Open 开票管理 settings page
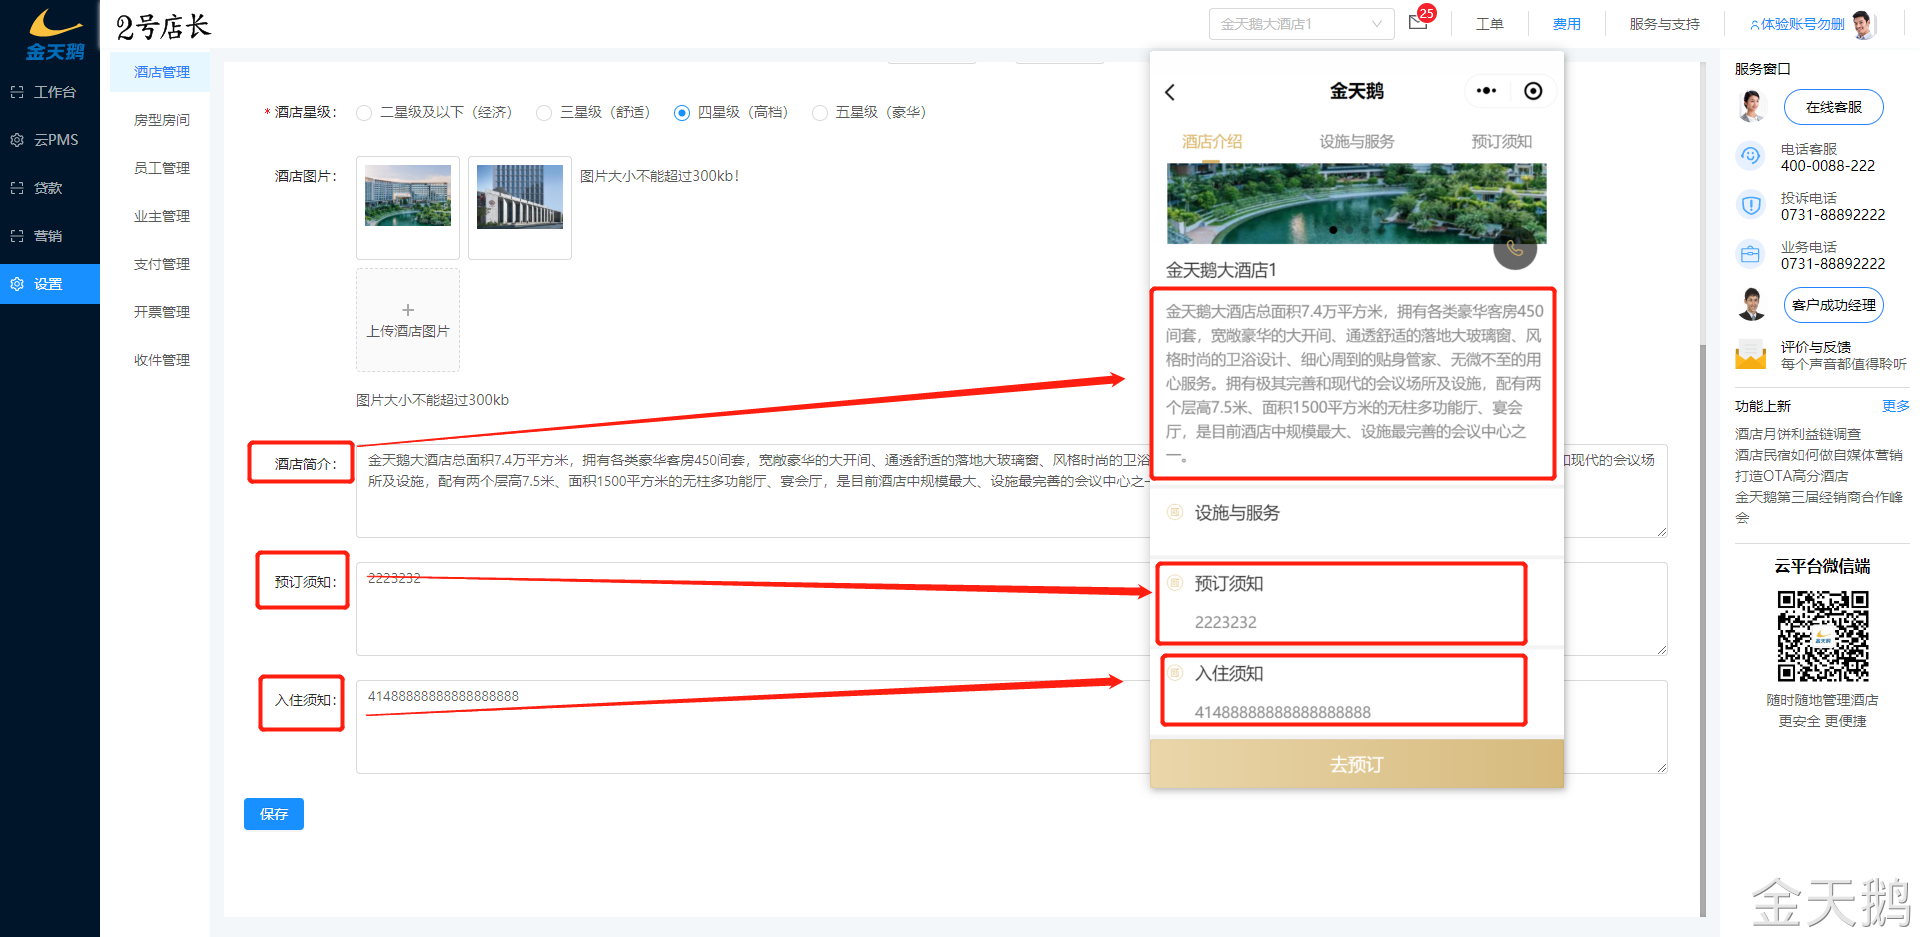The width and height of the screenshot is (1920, 937). (x=161, y=312)
